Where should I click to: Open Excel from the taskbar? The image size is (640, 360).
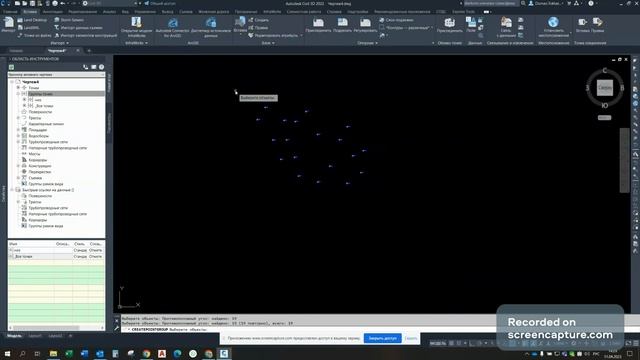pos(69,353)
